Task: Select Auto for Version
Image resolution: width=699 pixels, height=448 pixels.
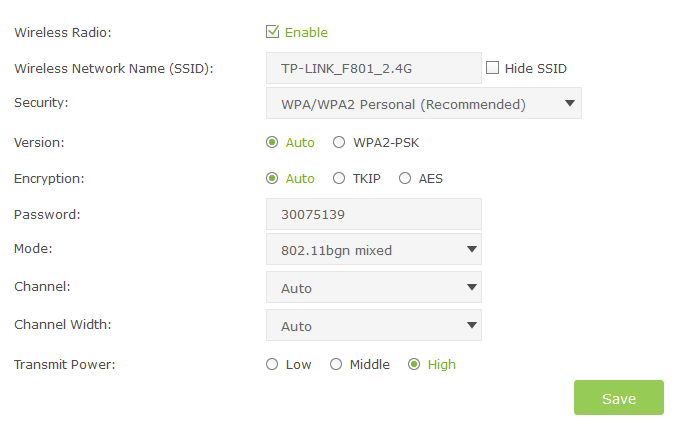Action: tap(272, 142)
